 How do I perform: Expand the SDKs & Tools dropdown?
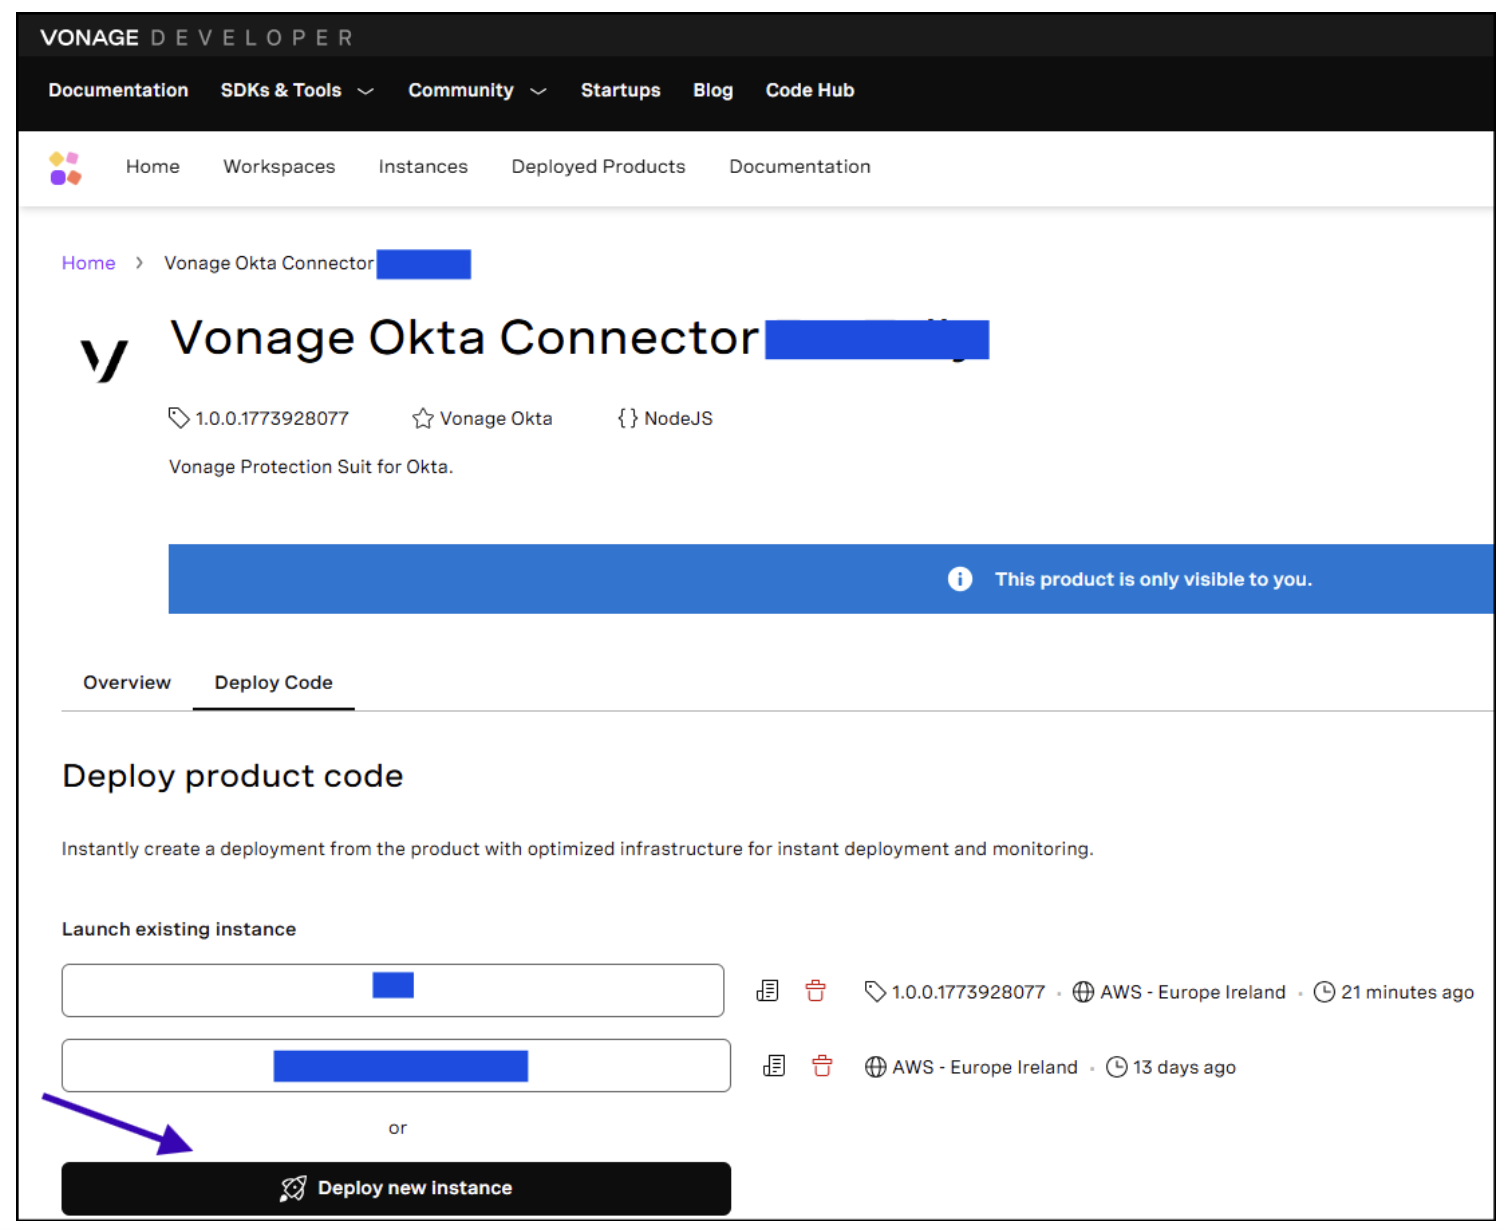296,90
